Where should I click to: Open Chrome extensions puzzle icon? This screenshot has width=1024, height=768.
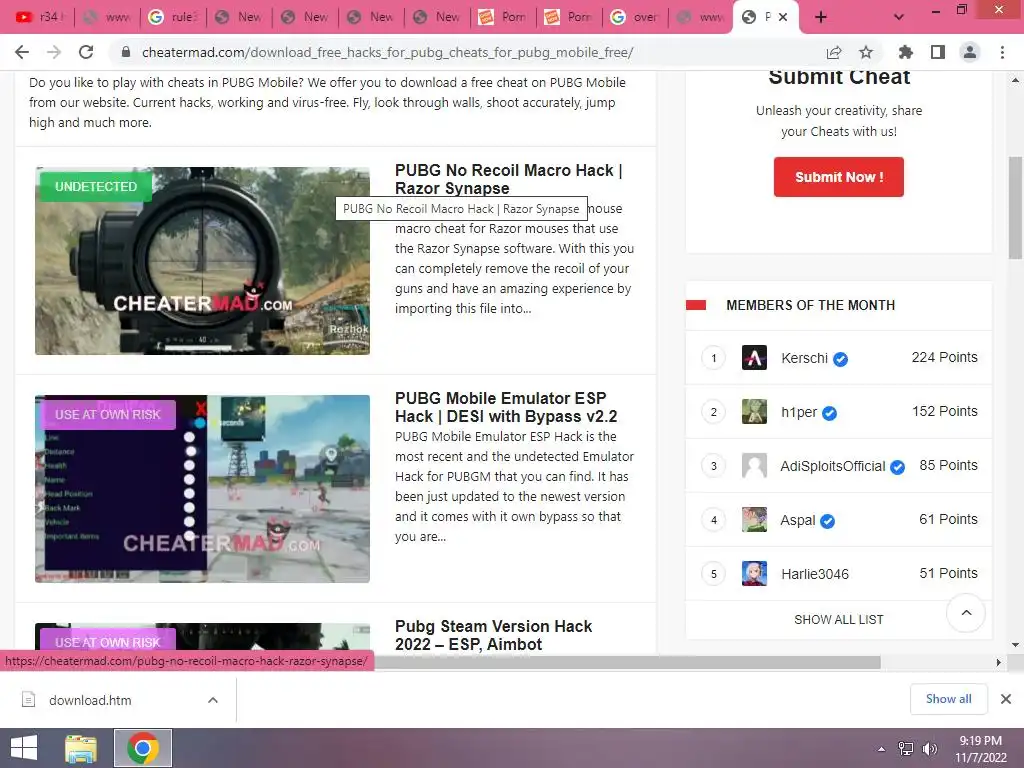point(906,52)
